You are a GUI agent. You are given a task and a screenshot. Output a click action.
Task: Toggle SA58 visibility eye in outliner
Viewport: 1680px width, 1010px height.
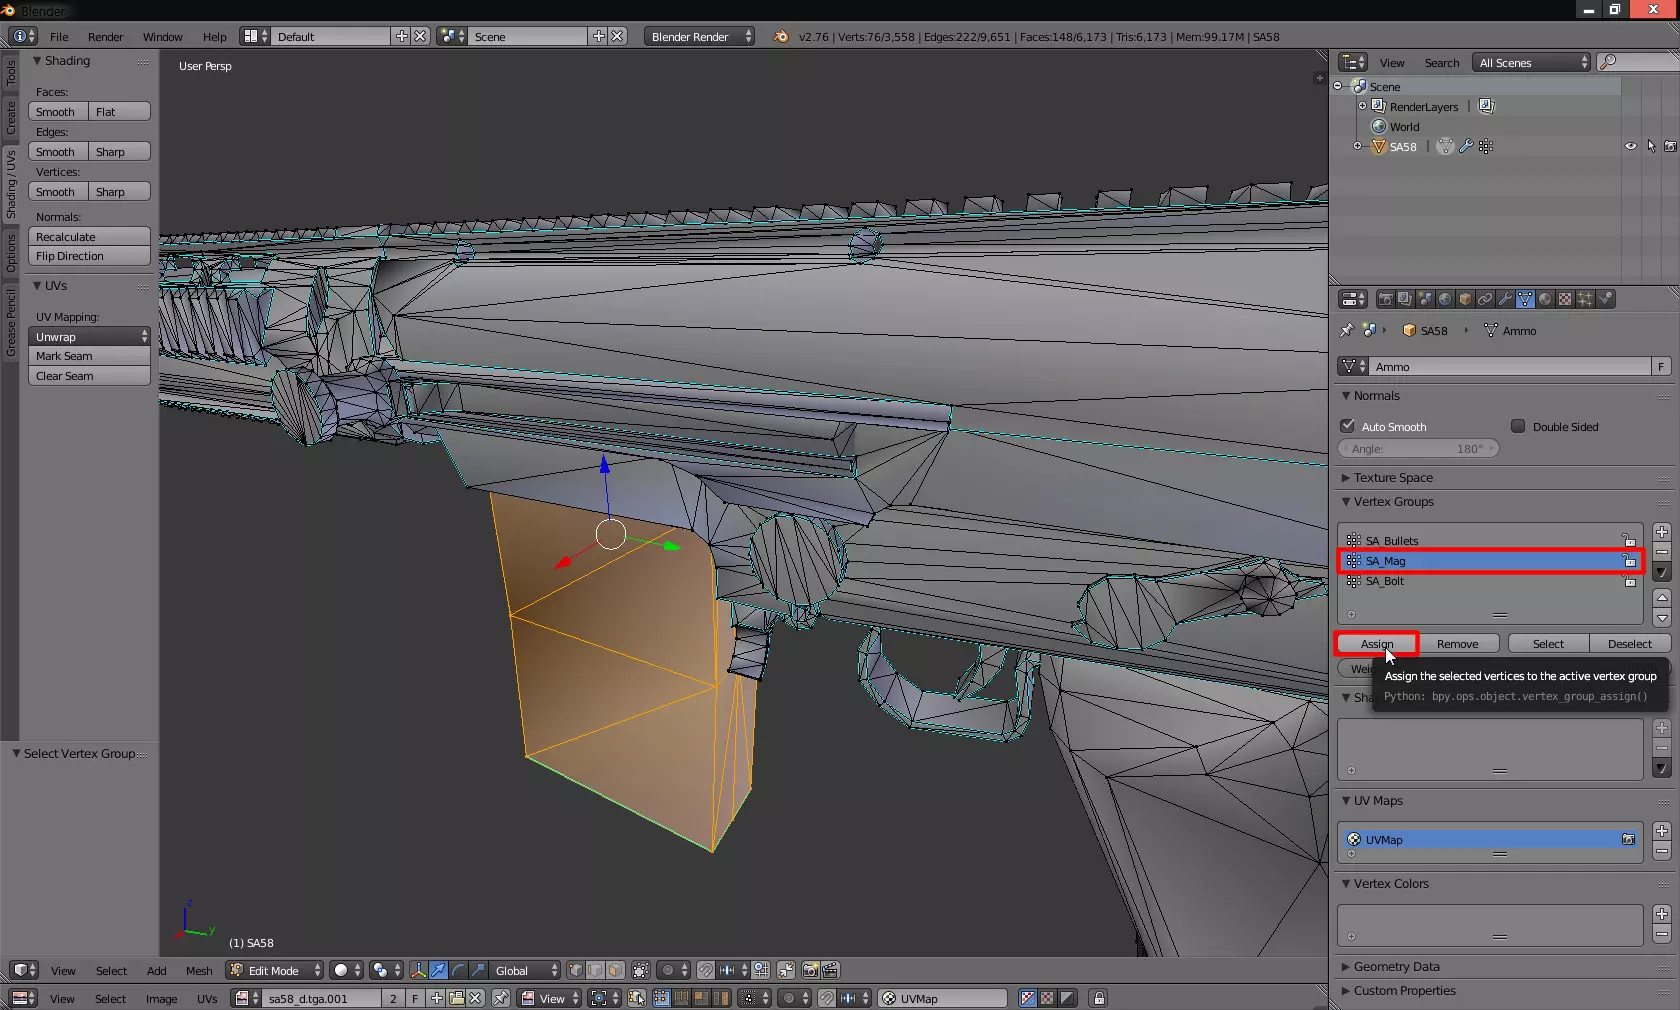click(x=1631, y=146)
